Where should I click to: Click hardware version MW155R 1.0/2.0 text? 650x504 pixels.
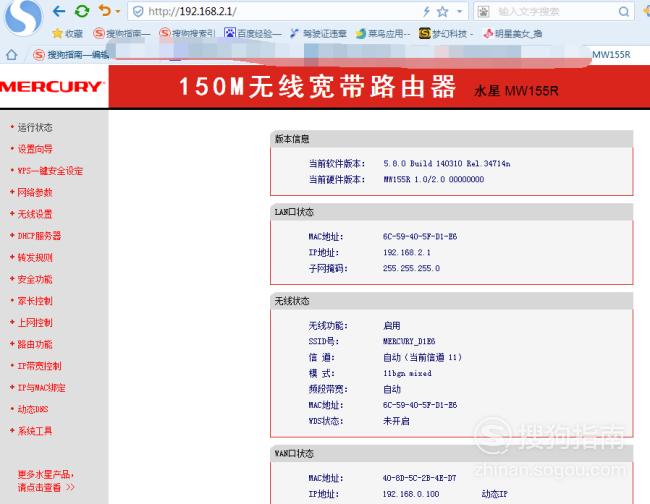(x=434, y=179)
